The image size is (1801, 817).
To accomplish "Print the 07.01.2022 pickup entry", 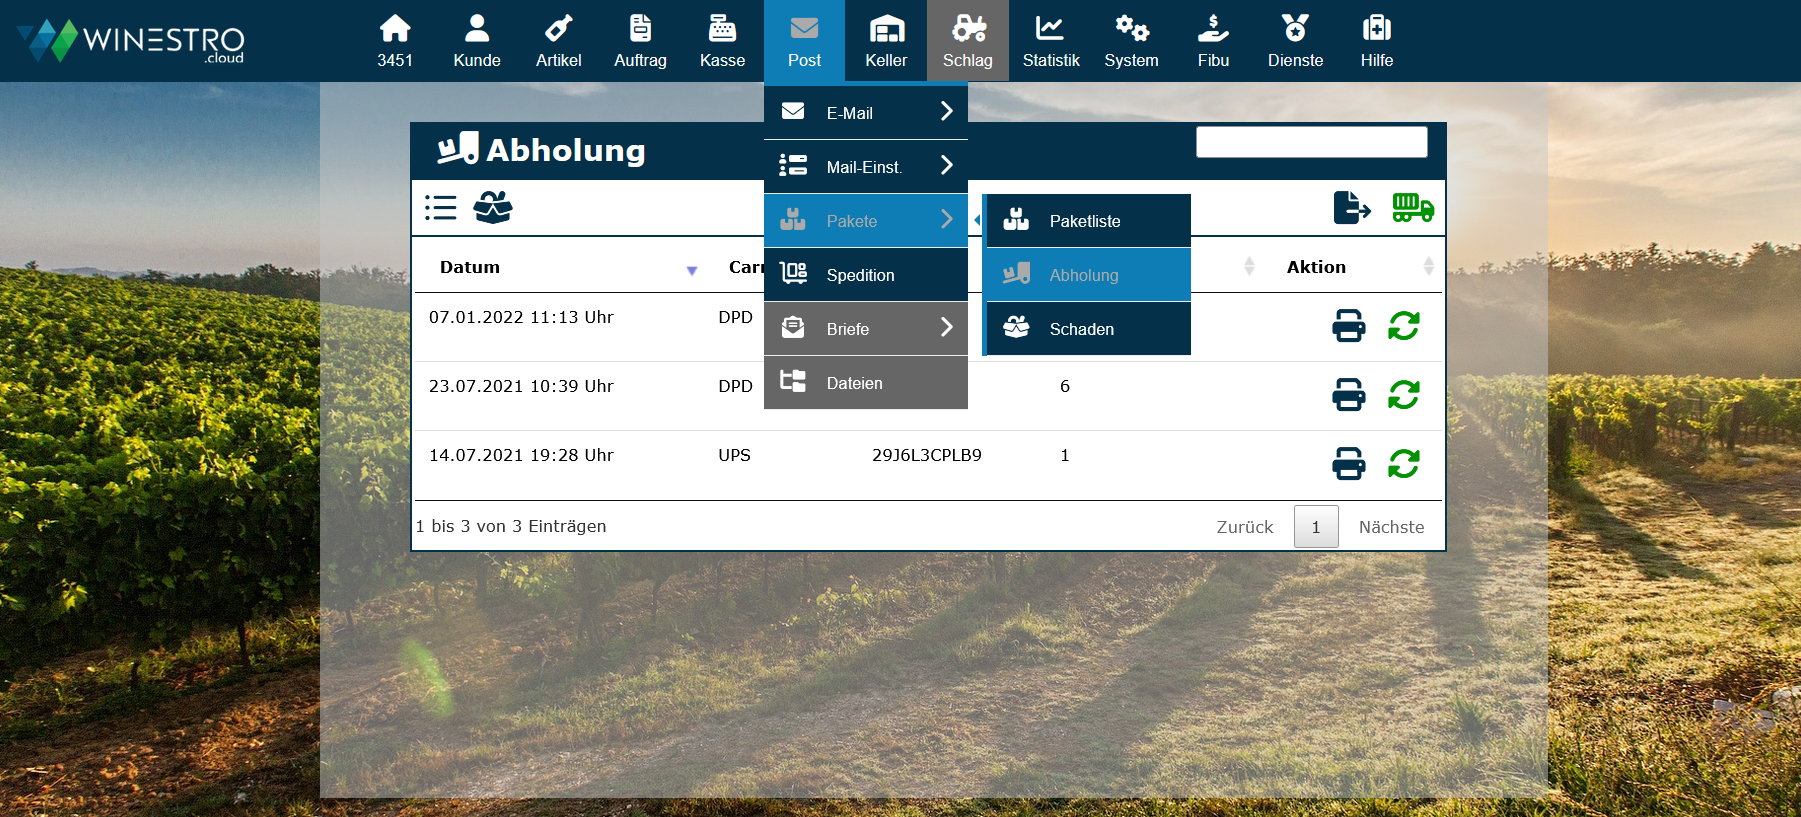I will tap(1348, 326).
